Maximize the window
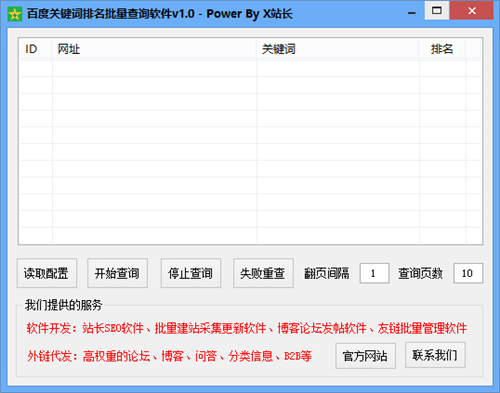This screenshot has width=500, height=393. [437, 11]
